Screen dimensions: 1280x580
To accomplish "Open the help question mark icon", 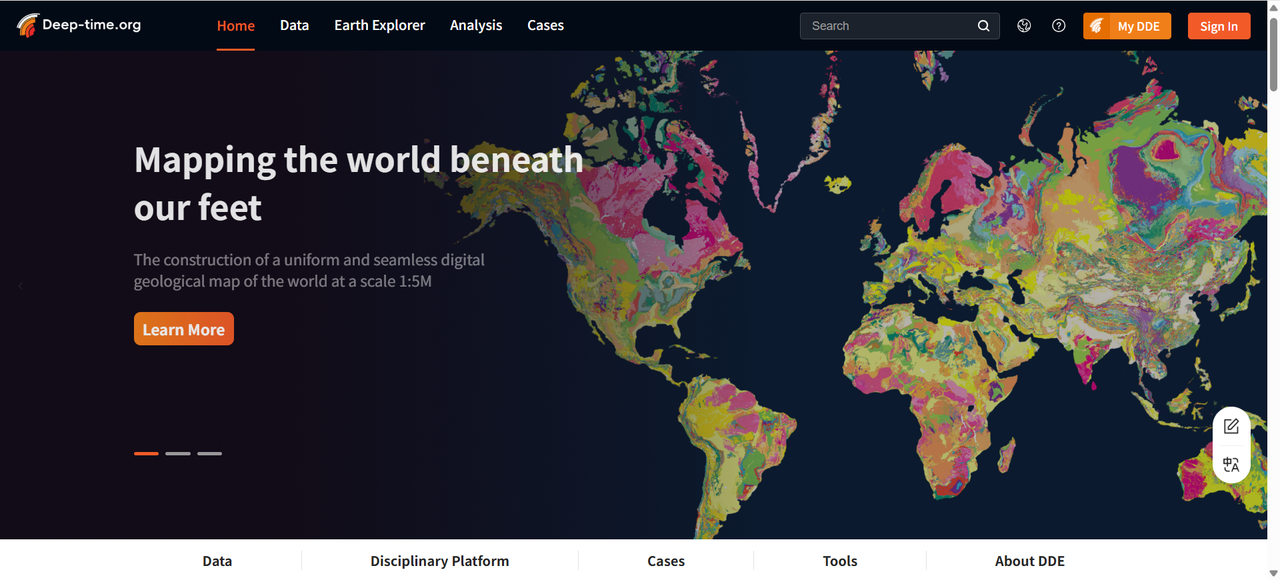I will (x=1059, y=26).
